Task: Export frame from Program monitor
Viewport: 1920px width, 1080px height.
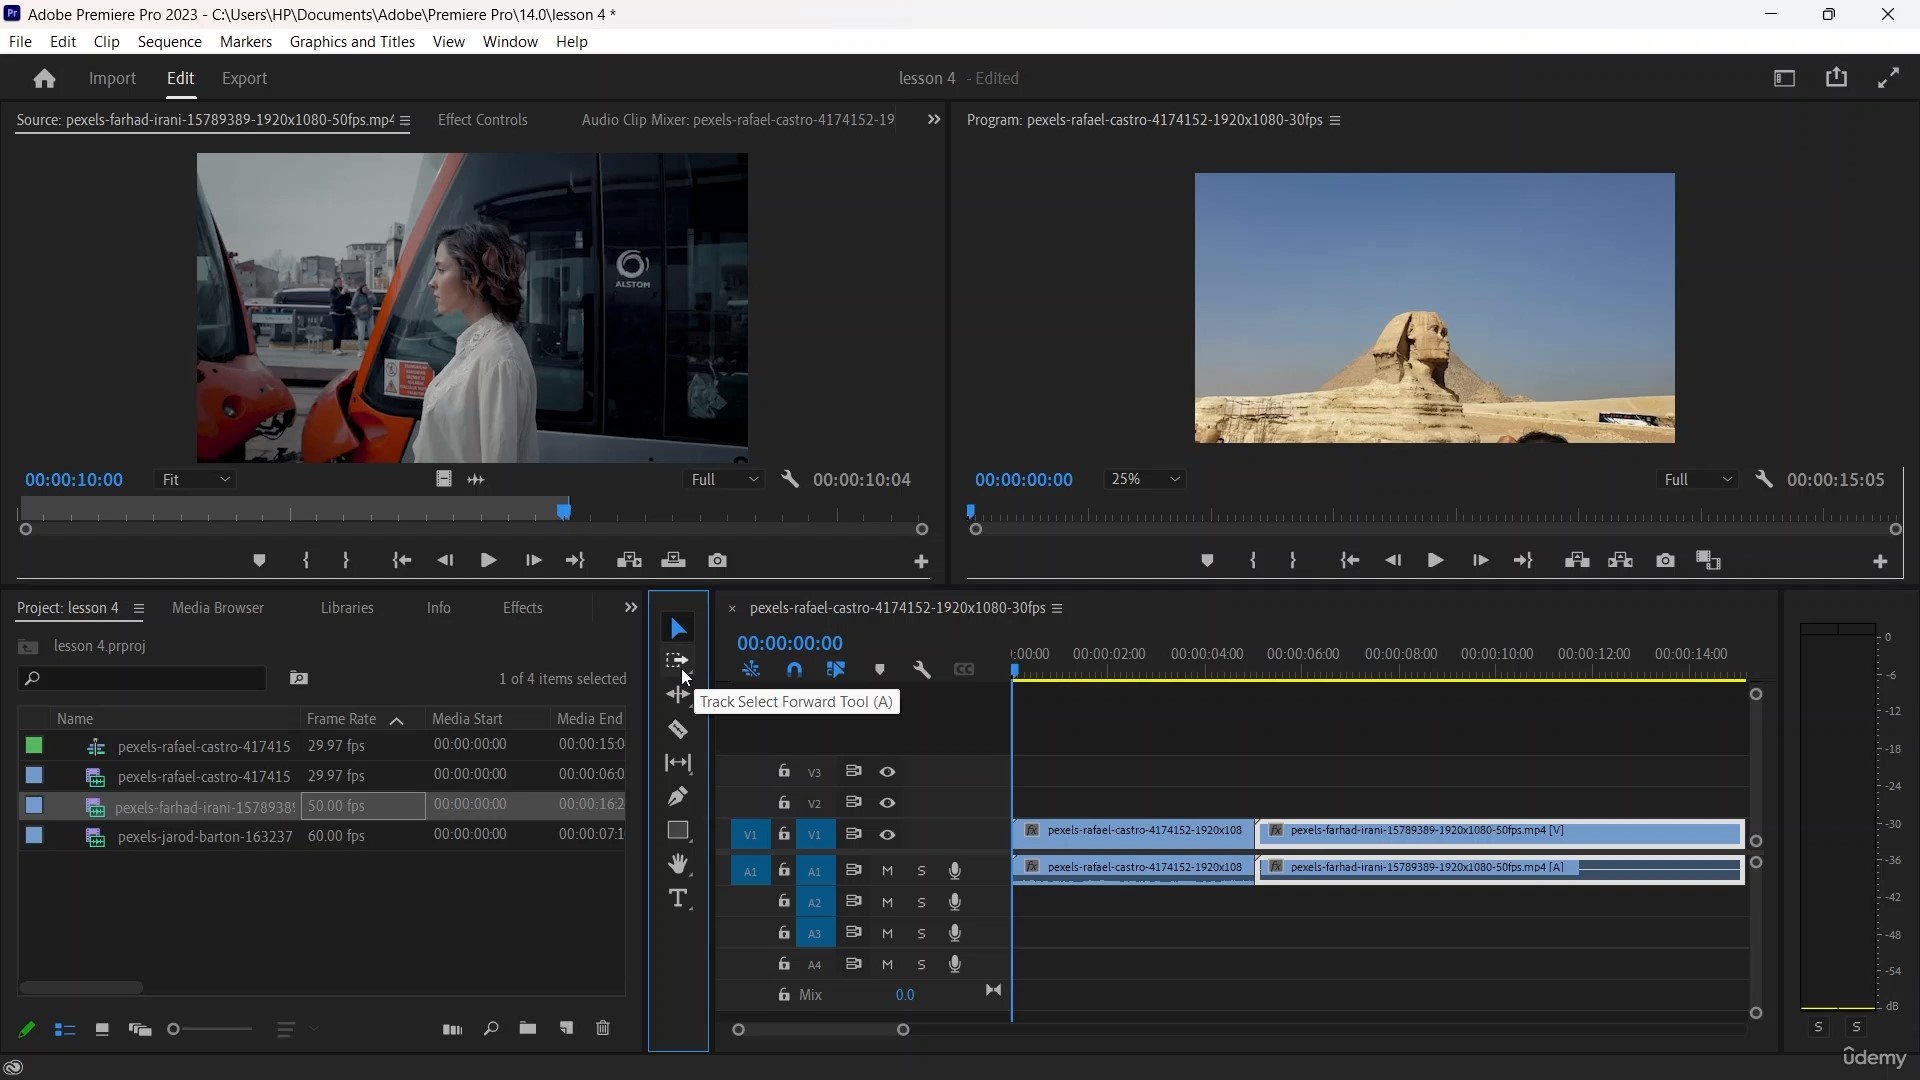Action: 1665,561
